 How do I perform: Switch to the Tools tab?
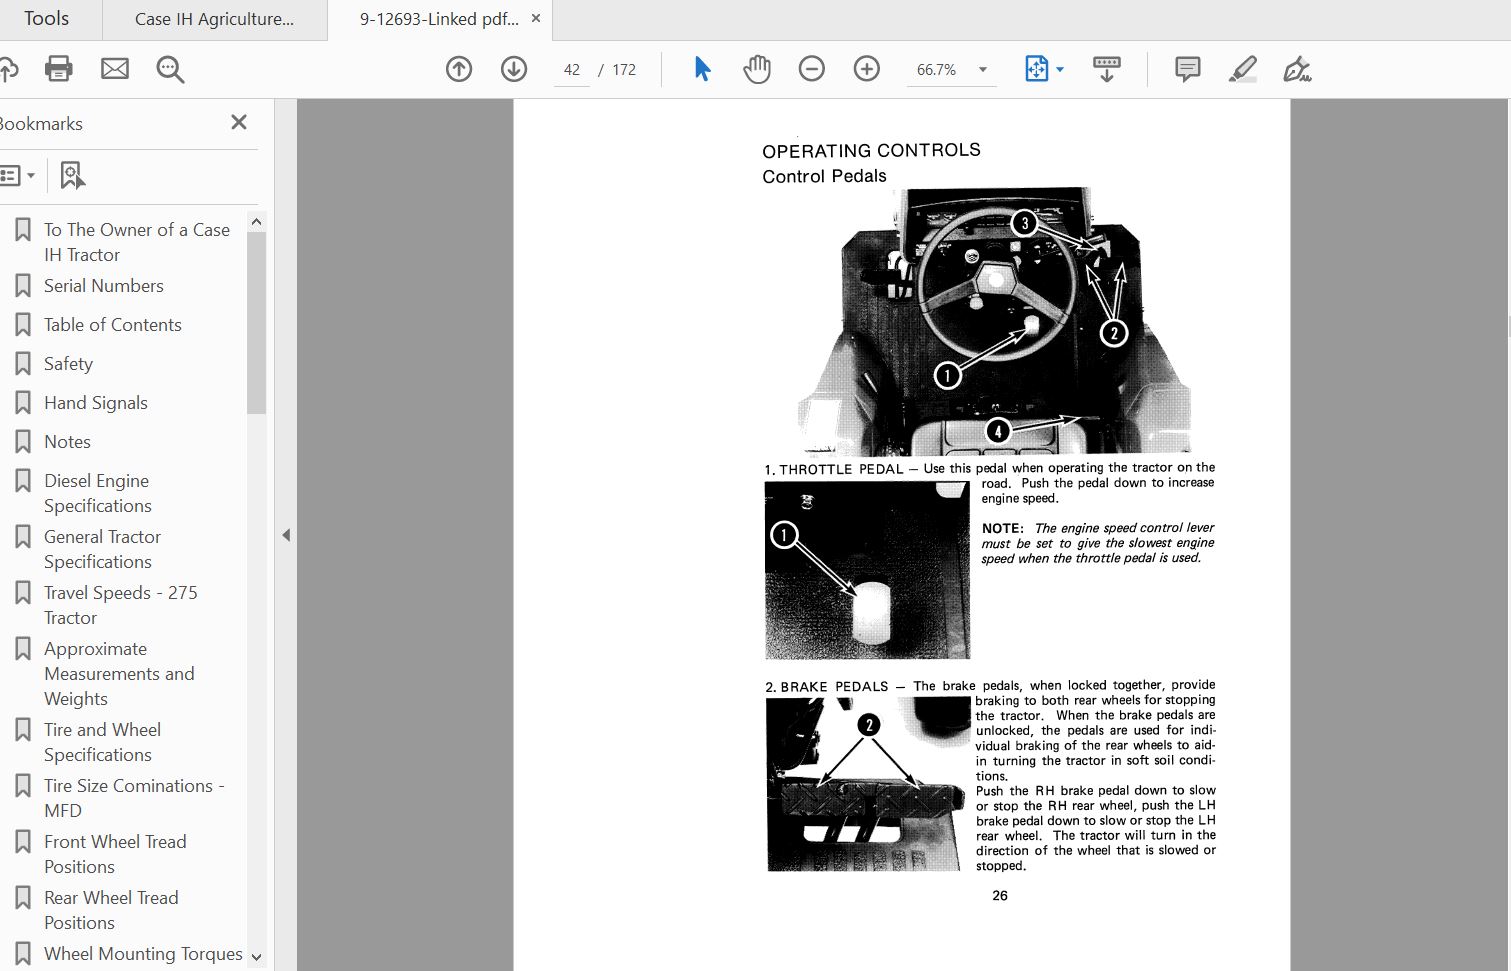point(47,19)
